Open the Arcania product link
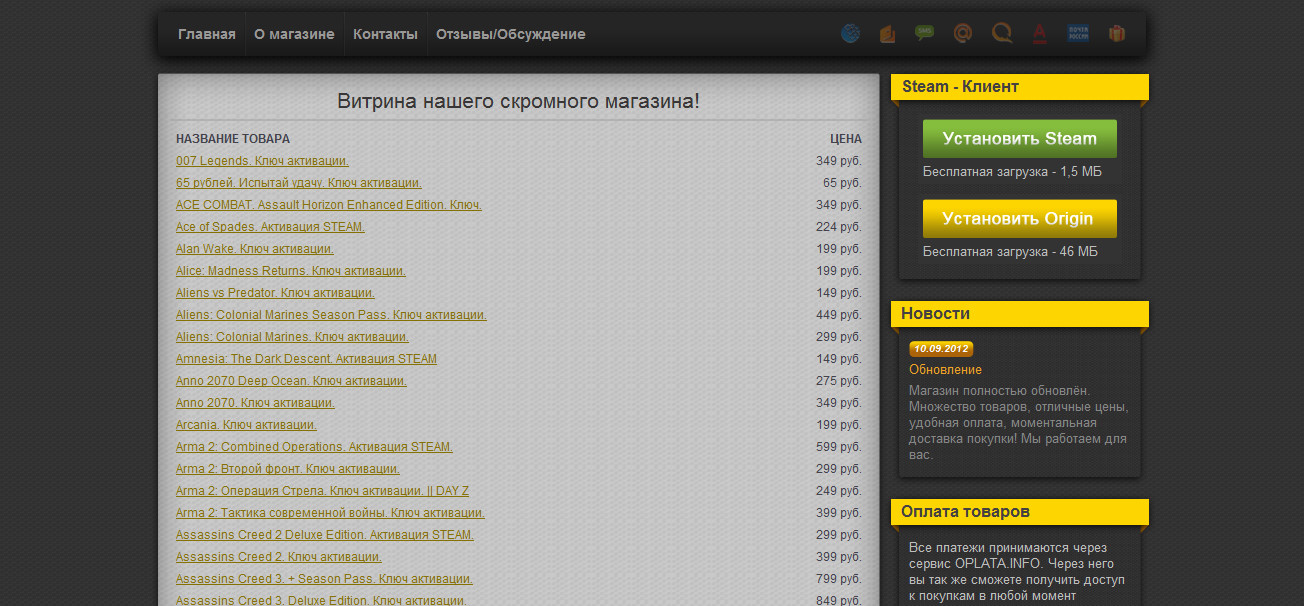 tap(246, 425)
